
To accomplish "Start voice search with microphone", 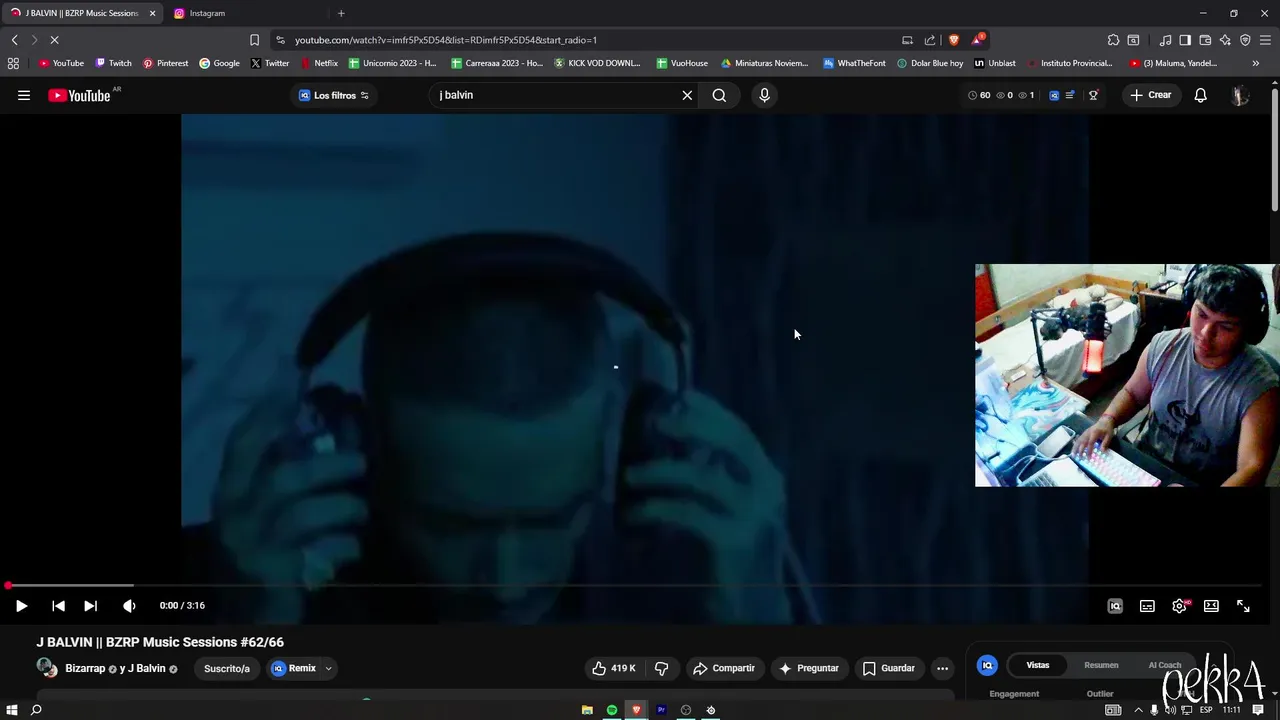I will pos(764,95).
